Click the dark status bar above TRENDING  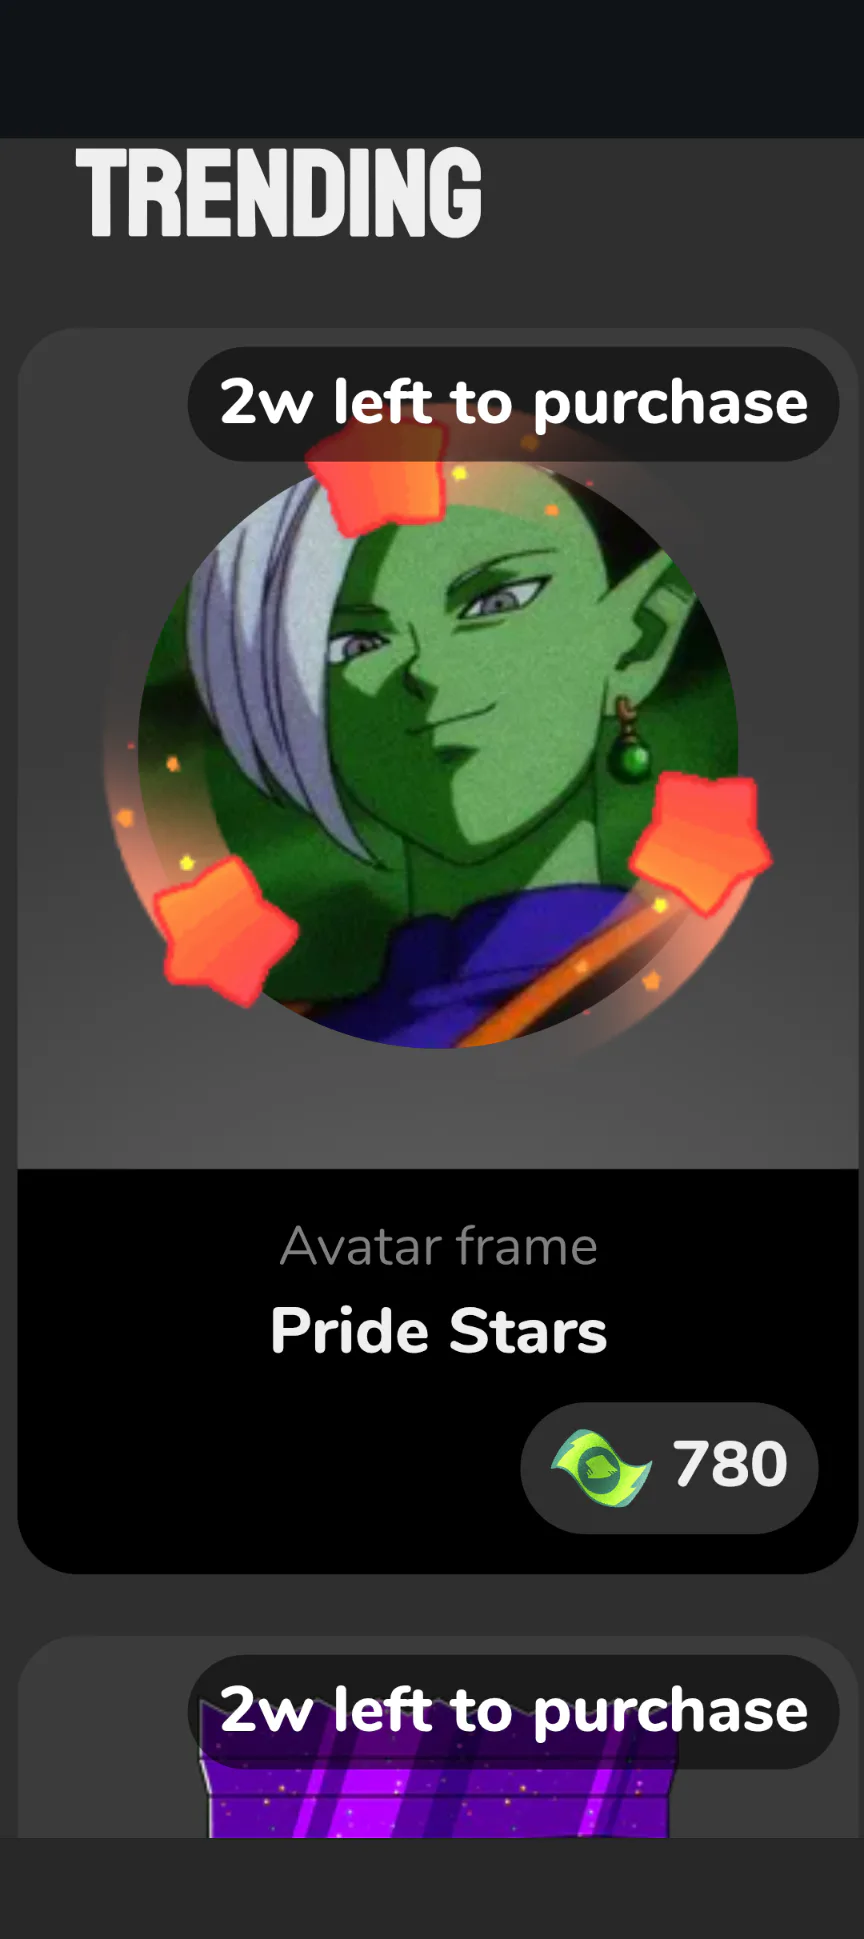(x=432, y=69)
